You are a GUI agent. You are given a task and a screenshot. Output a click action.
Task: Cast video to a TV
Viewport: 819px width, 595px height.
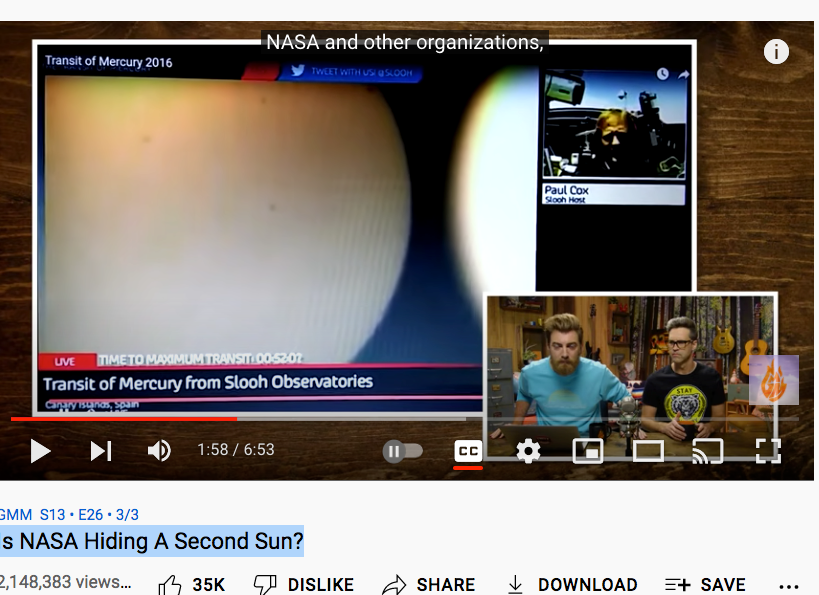pos(708,451)
